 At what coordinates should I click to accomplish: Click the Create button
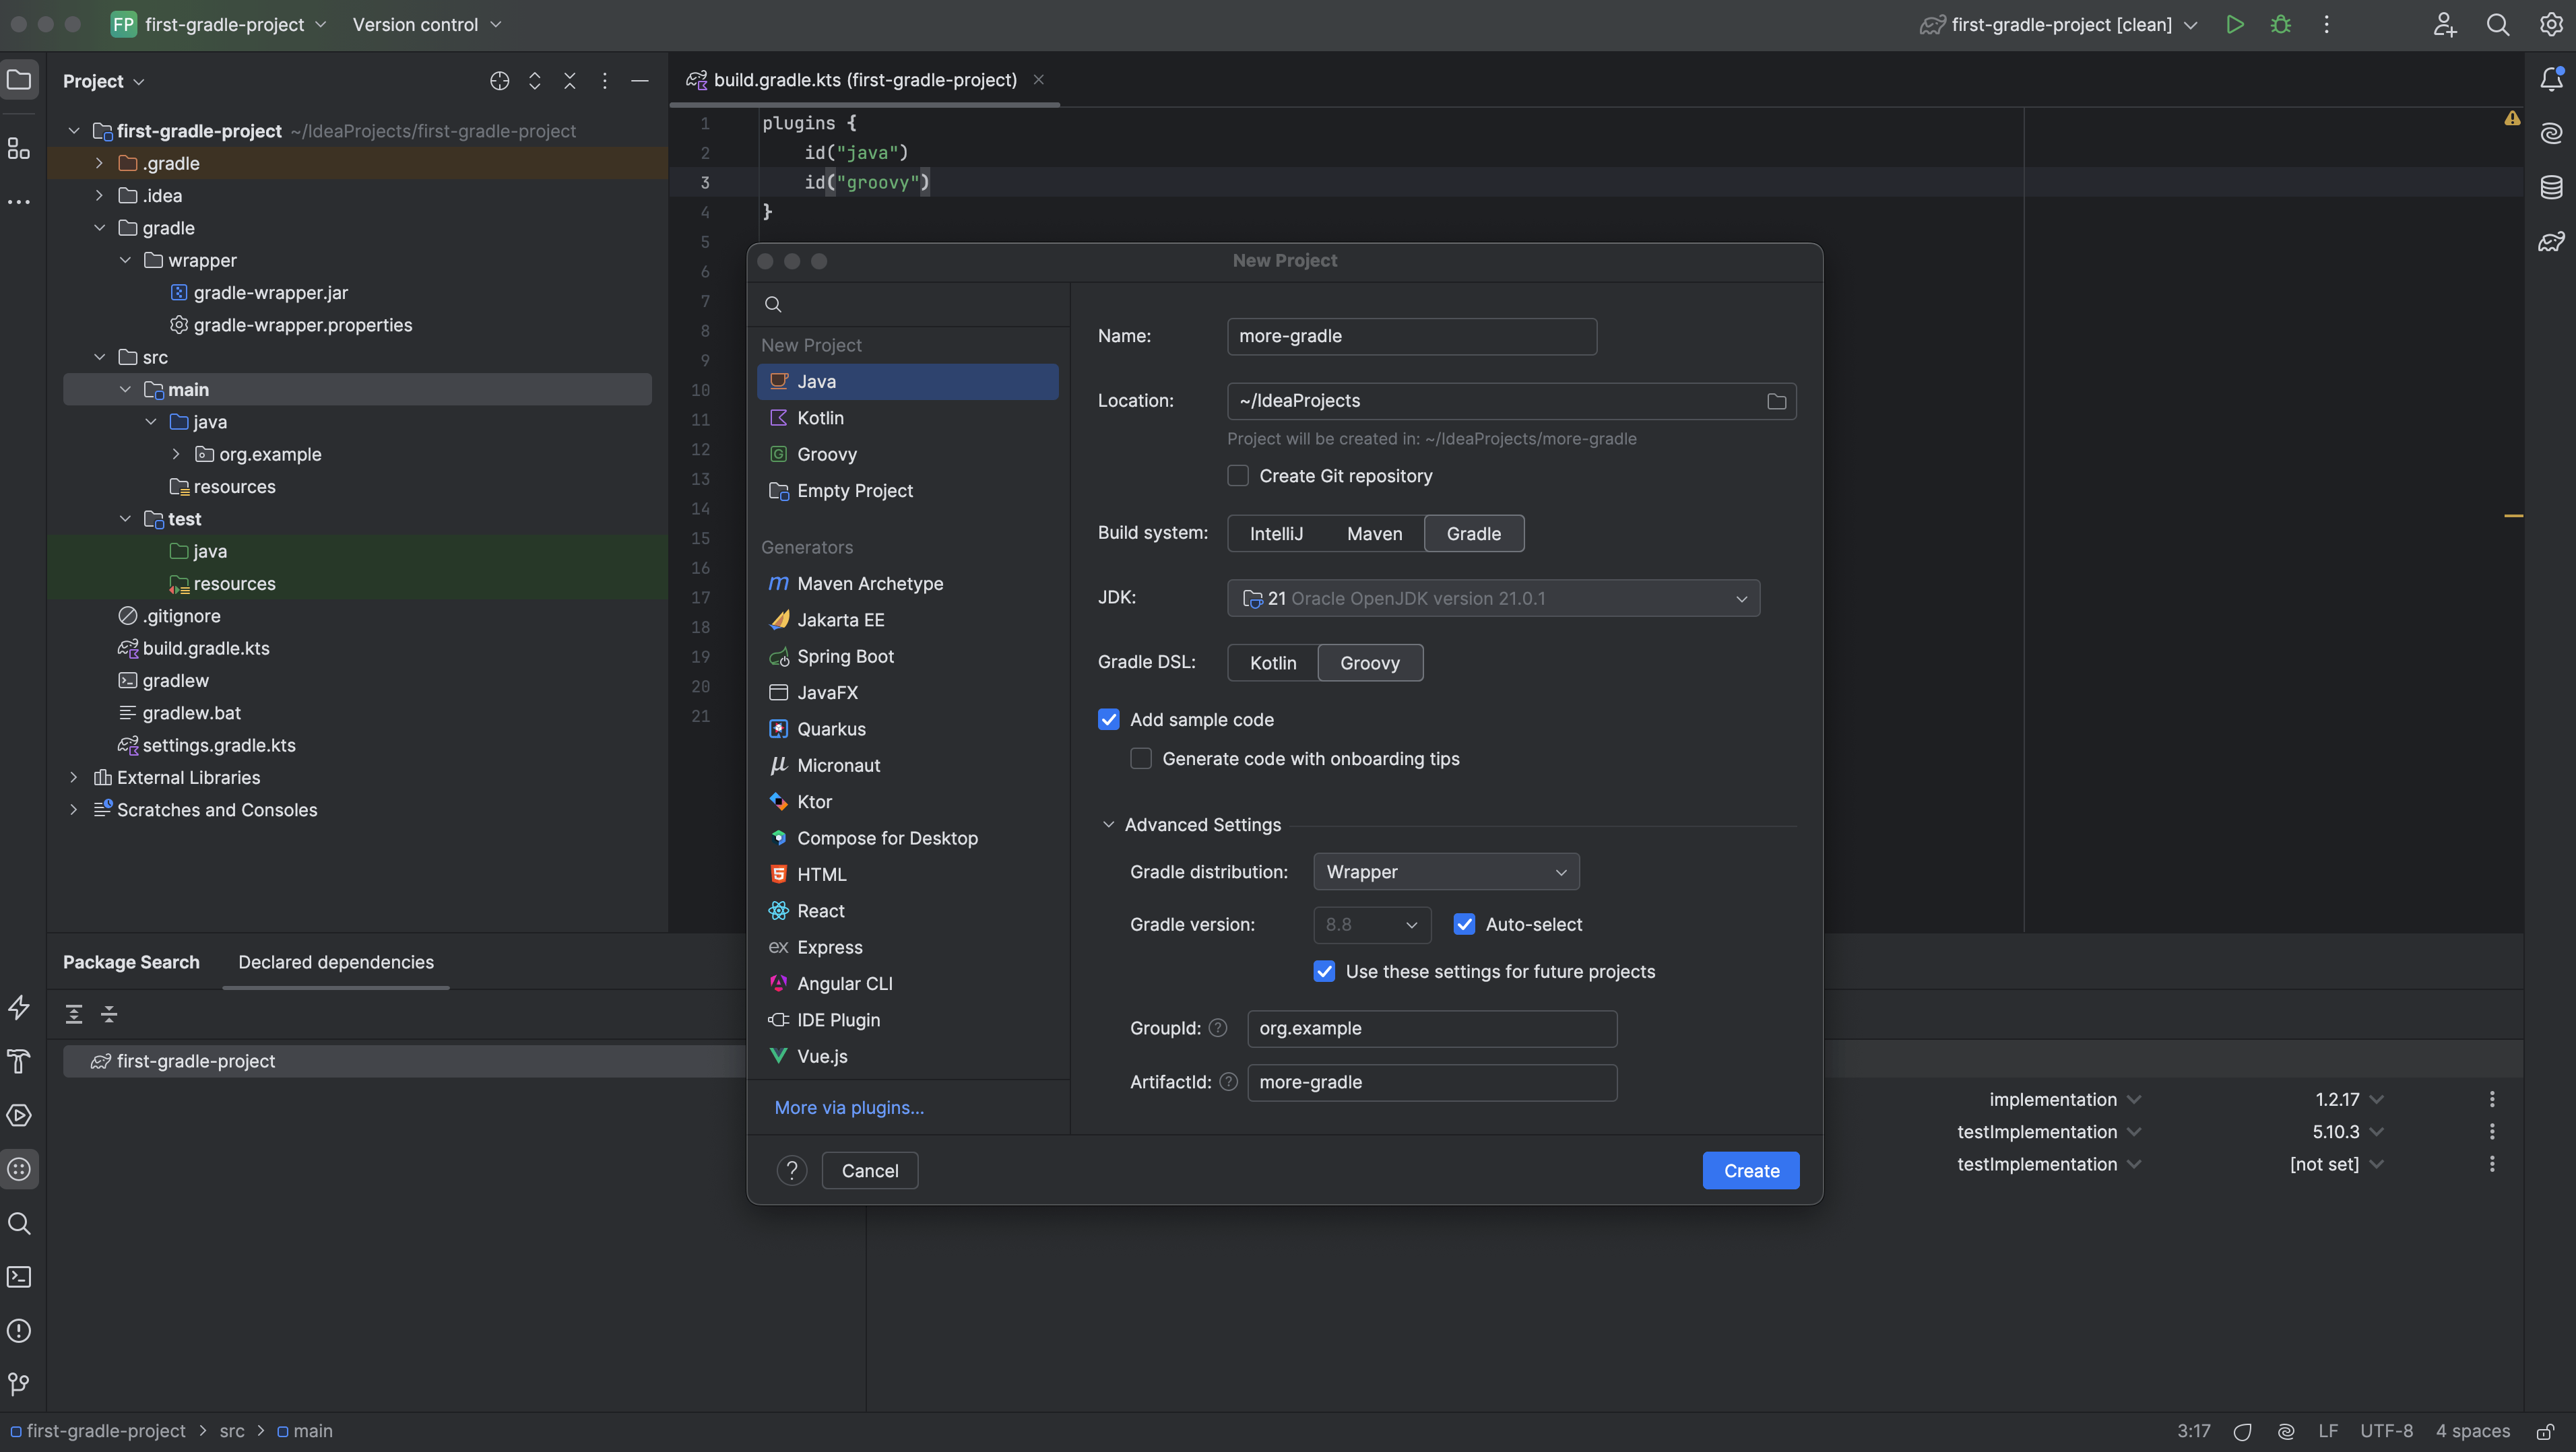click(1750, 1171)
